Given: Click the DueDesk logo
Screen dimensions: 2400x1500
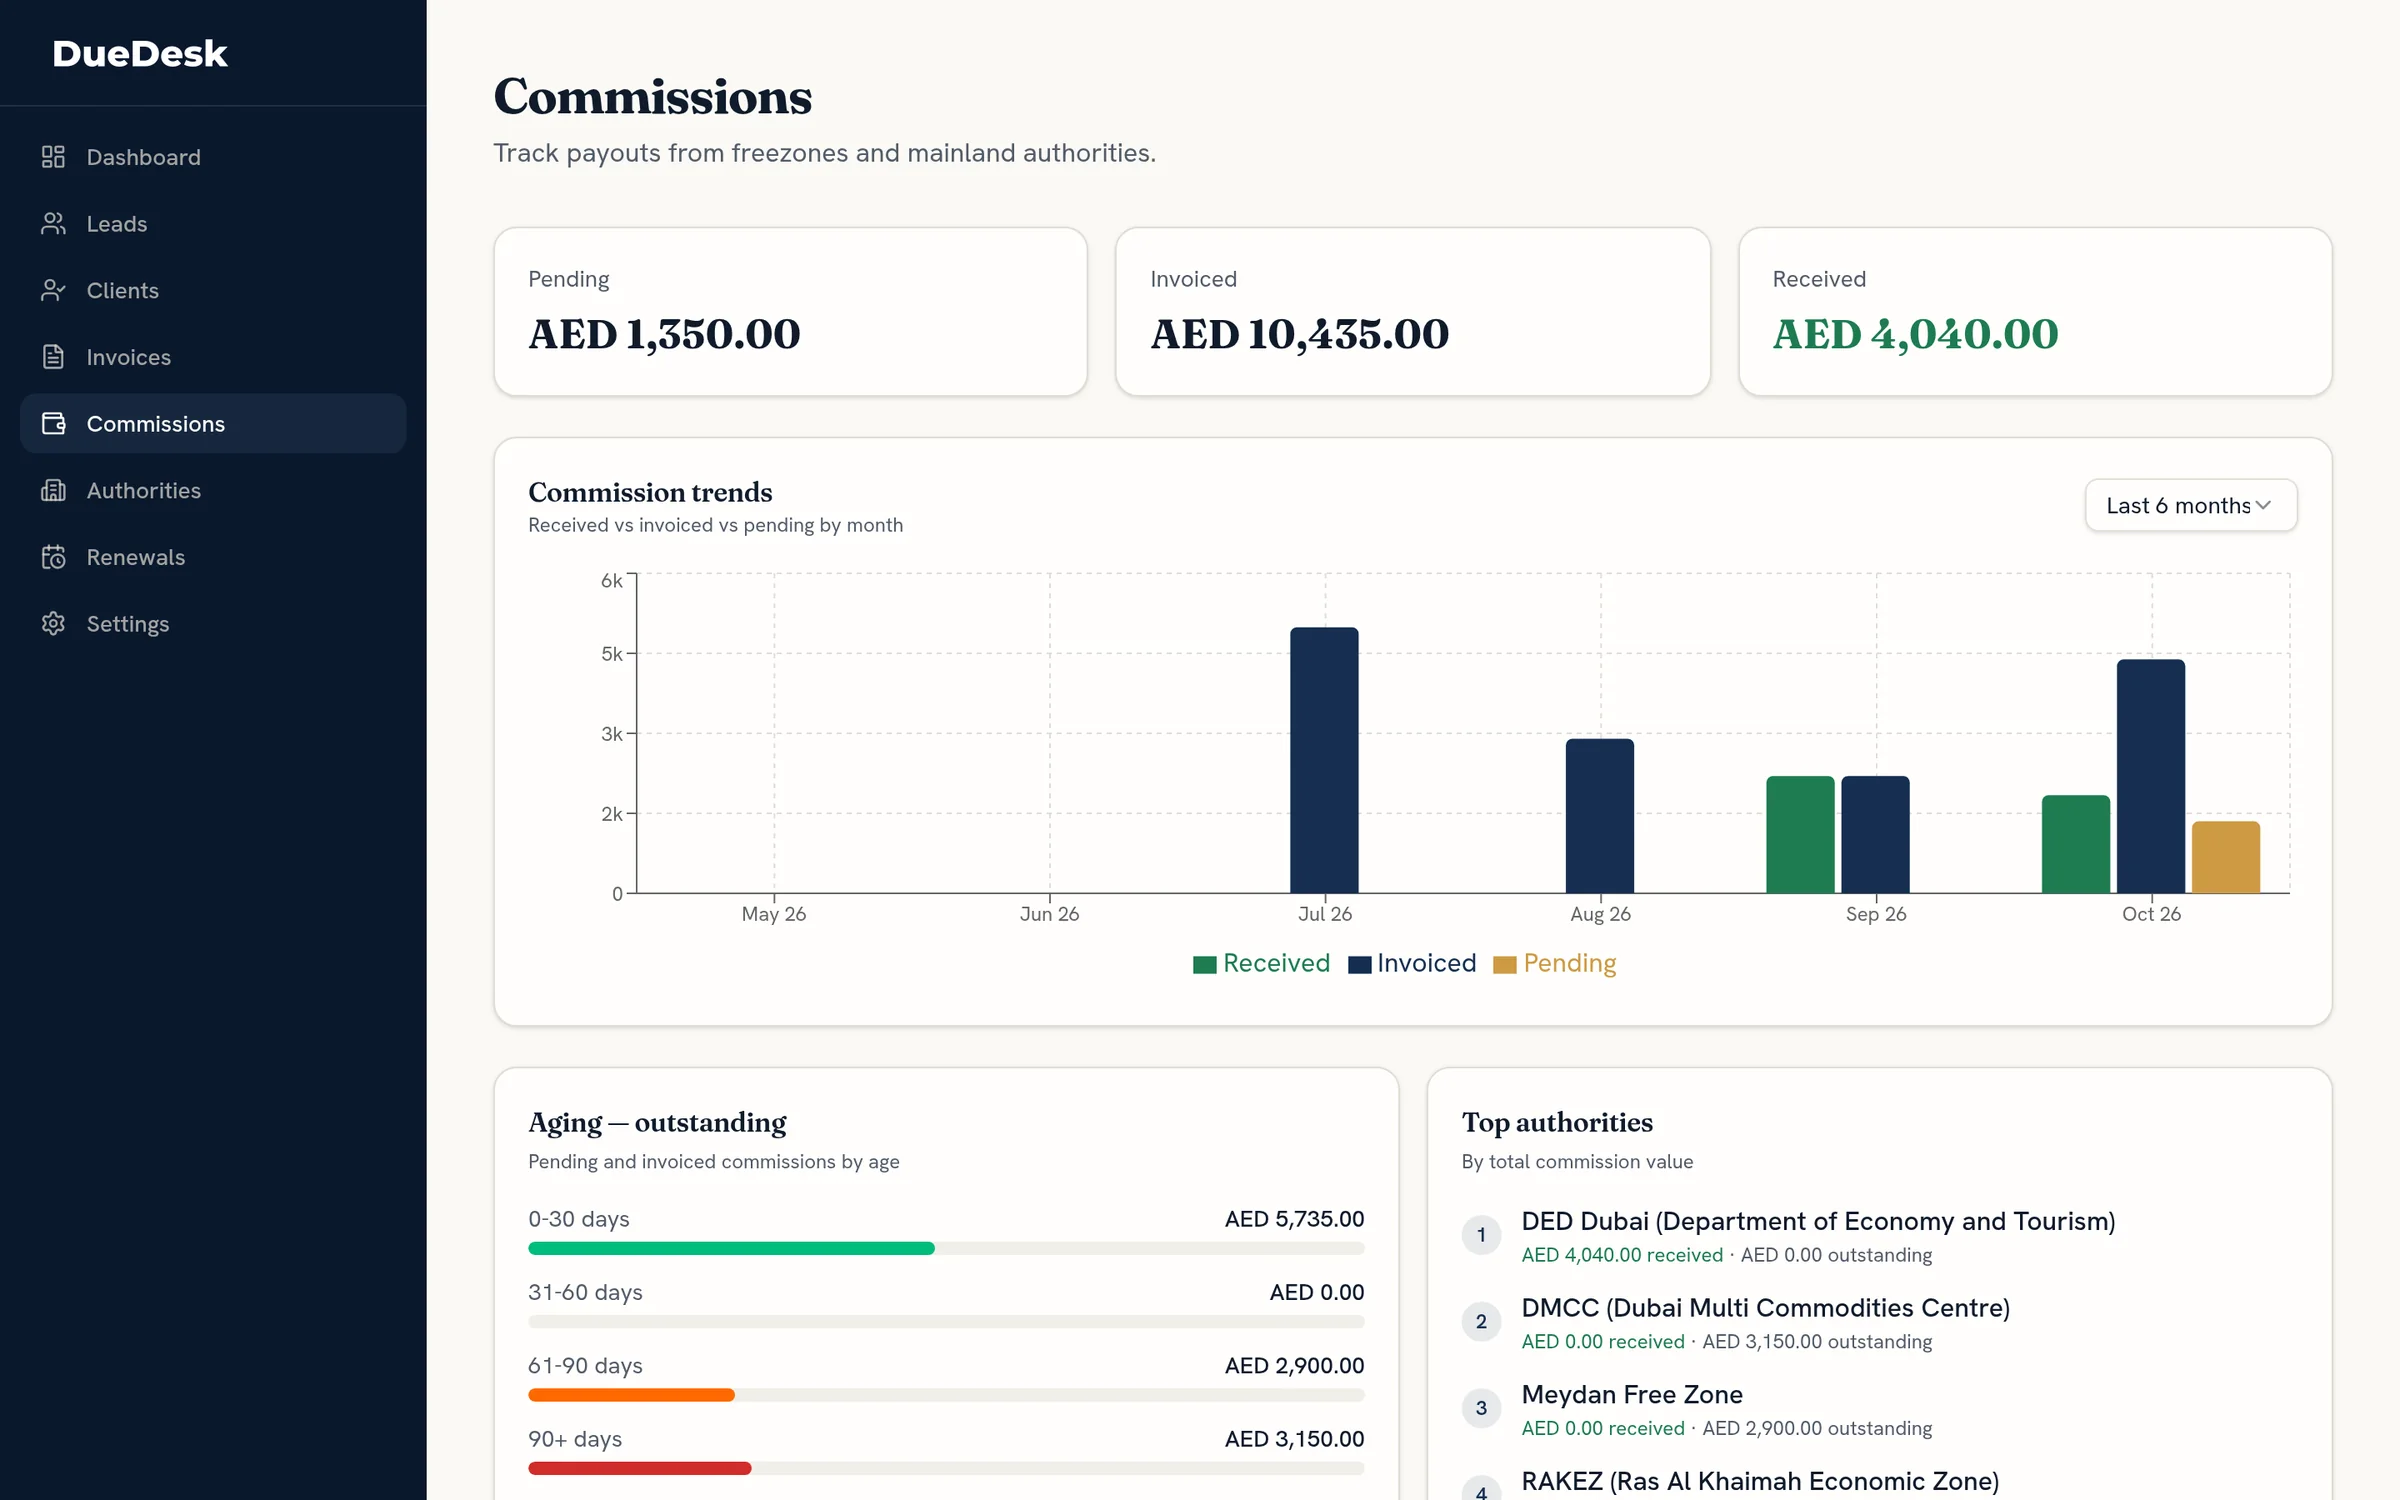Looking at the screenshot, I should point(140,53).
